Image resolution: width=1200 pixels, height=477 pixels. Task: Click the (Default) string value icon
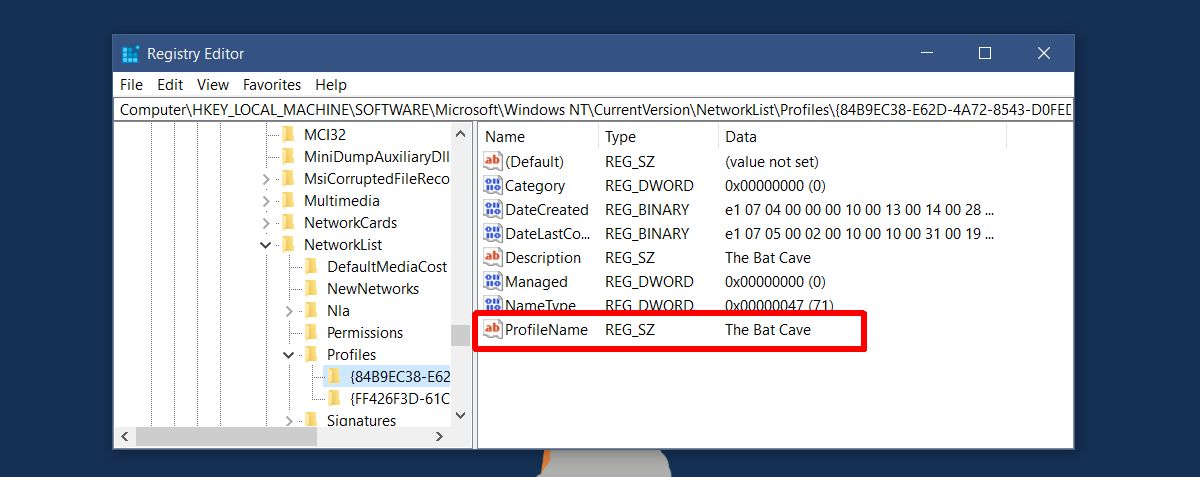[492, 161]
